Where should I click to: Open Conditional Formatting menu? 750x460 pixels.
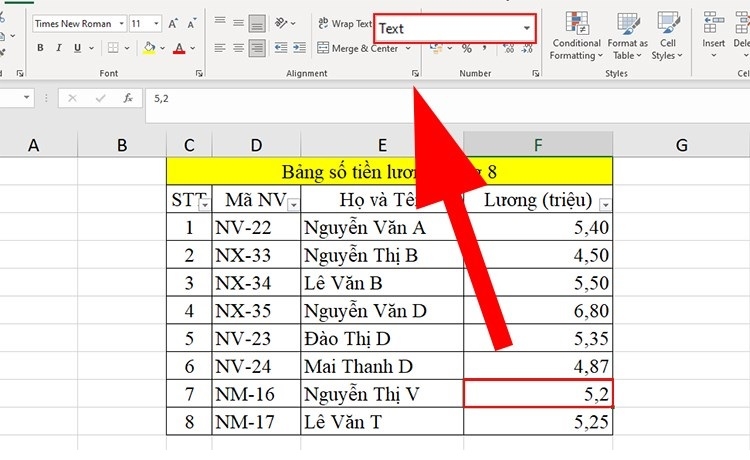click(575, 35)
